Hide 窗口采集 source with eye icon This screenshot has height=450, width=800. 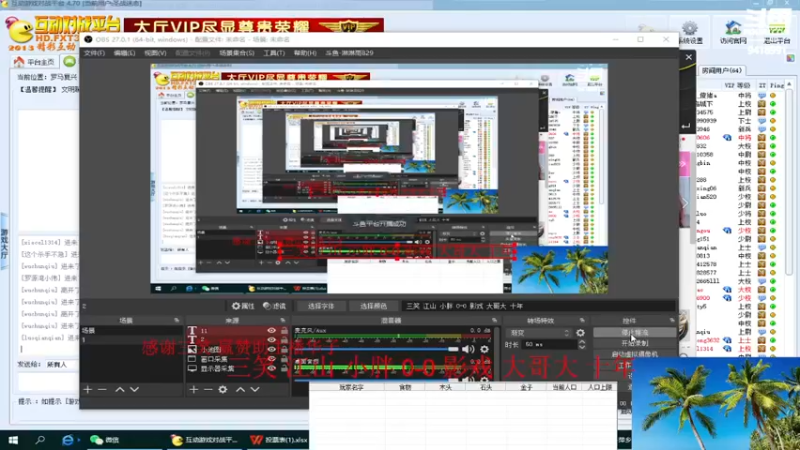click(271, 359)
